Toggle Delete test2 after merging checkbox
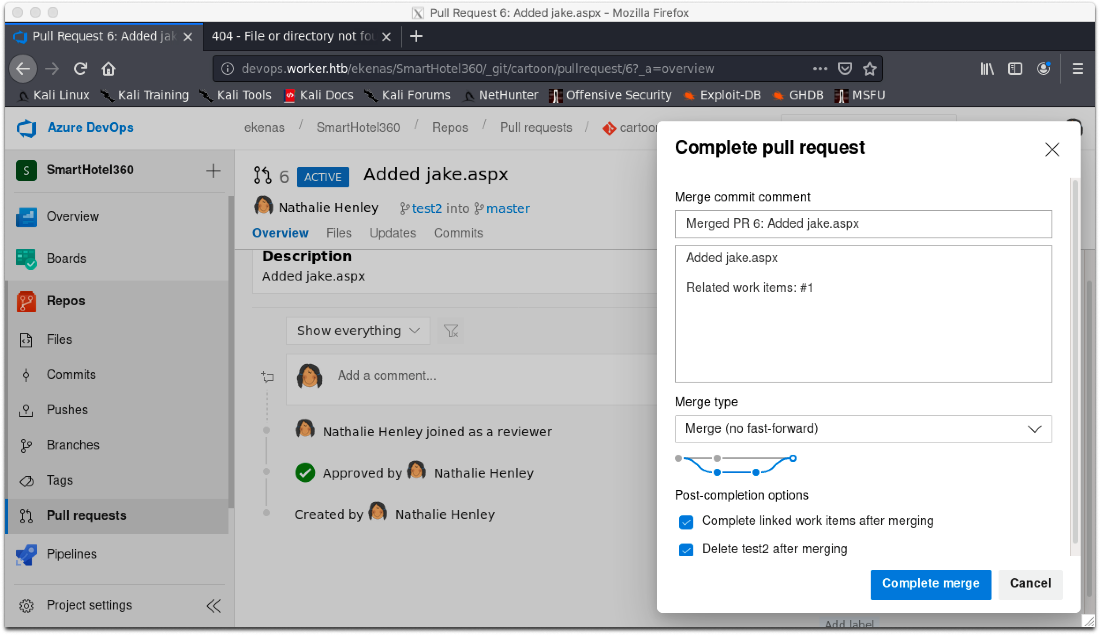Image resolution: width=1100 pixels, height=635 pixels. click(686, 550)
